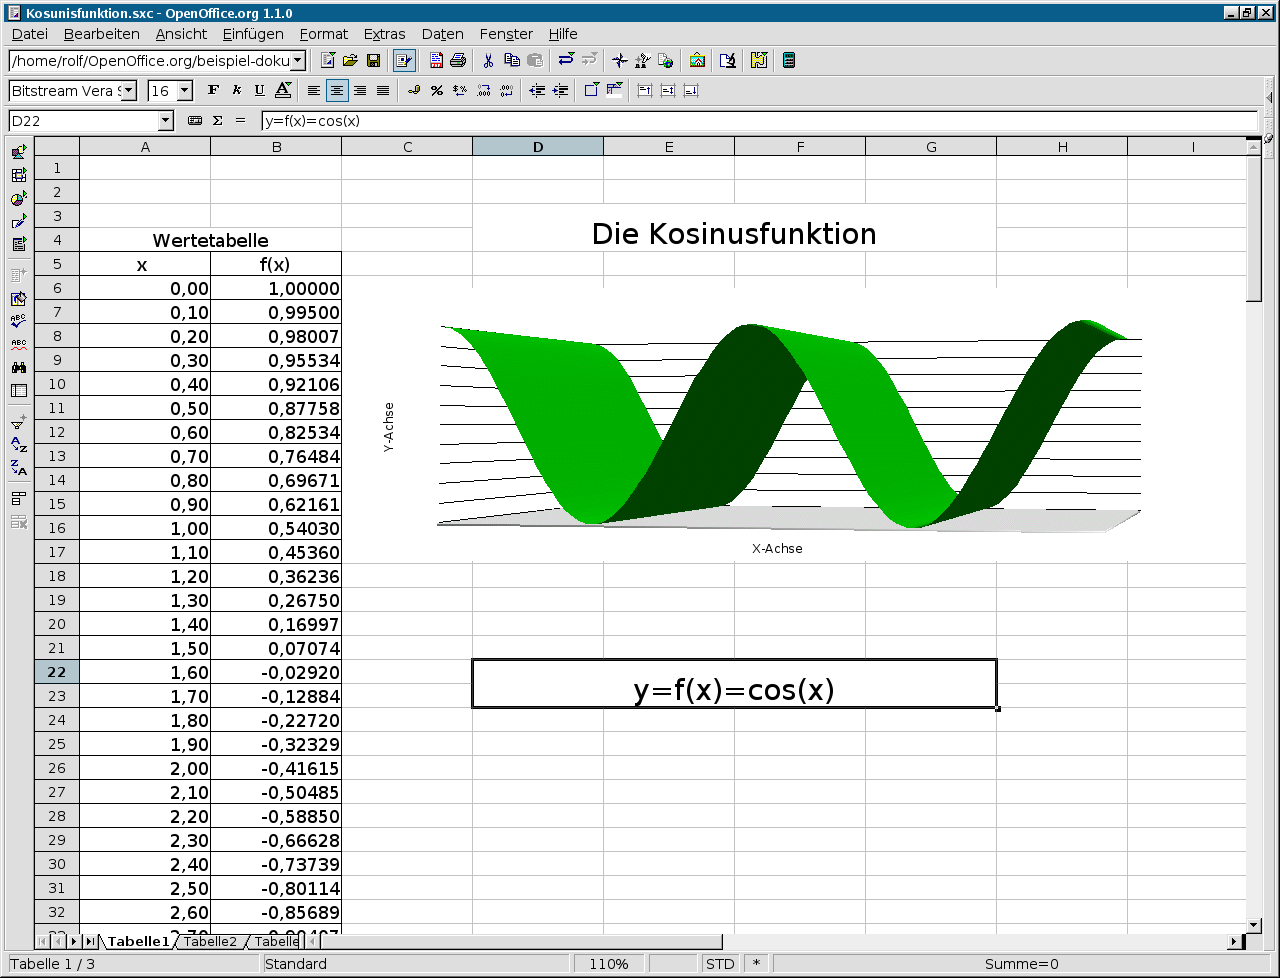Click the Sum sigma icon

(217, 121)
